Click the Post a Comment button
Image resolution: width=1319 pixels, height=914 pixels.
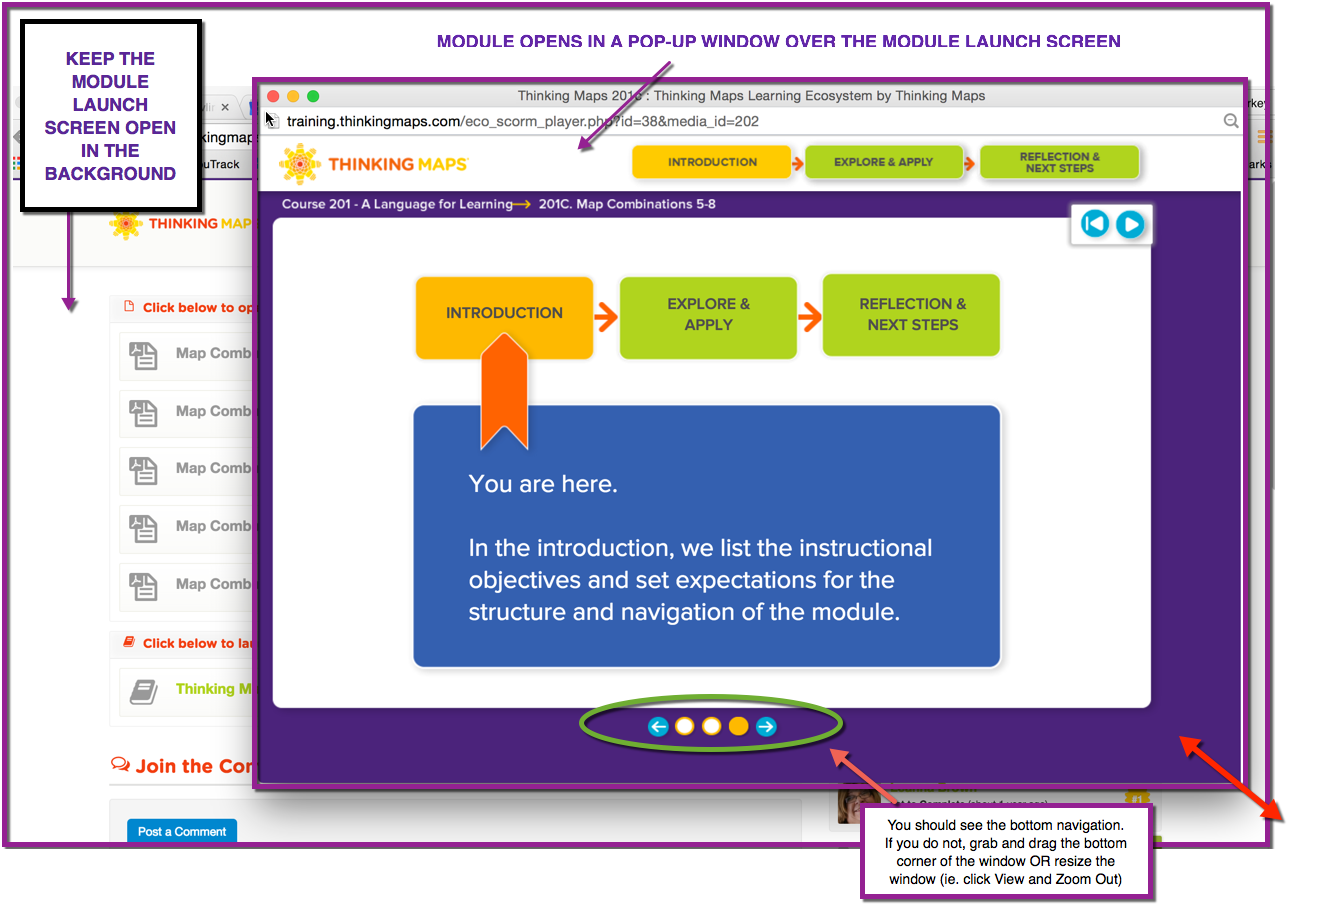point(182,831)
